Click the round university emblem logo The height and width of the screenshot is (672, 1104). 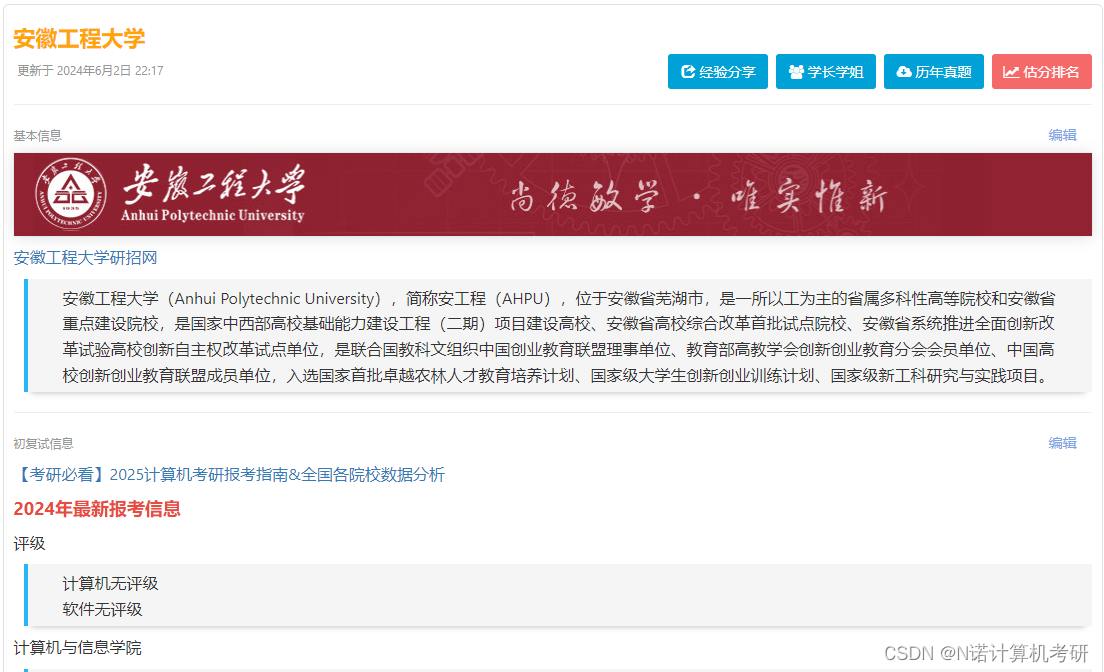[x=71, y=194]
